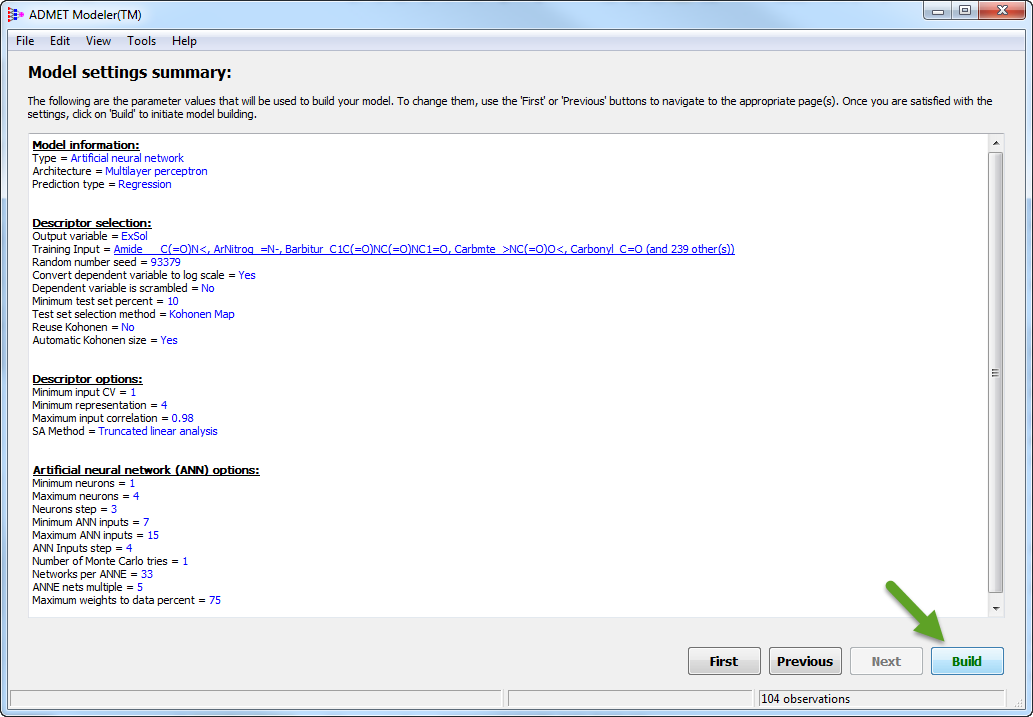This screenshot has height=717, width=1033.
Task: Go back with the Previous button
Action: click(805, 661)
